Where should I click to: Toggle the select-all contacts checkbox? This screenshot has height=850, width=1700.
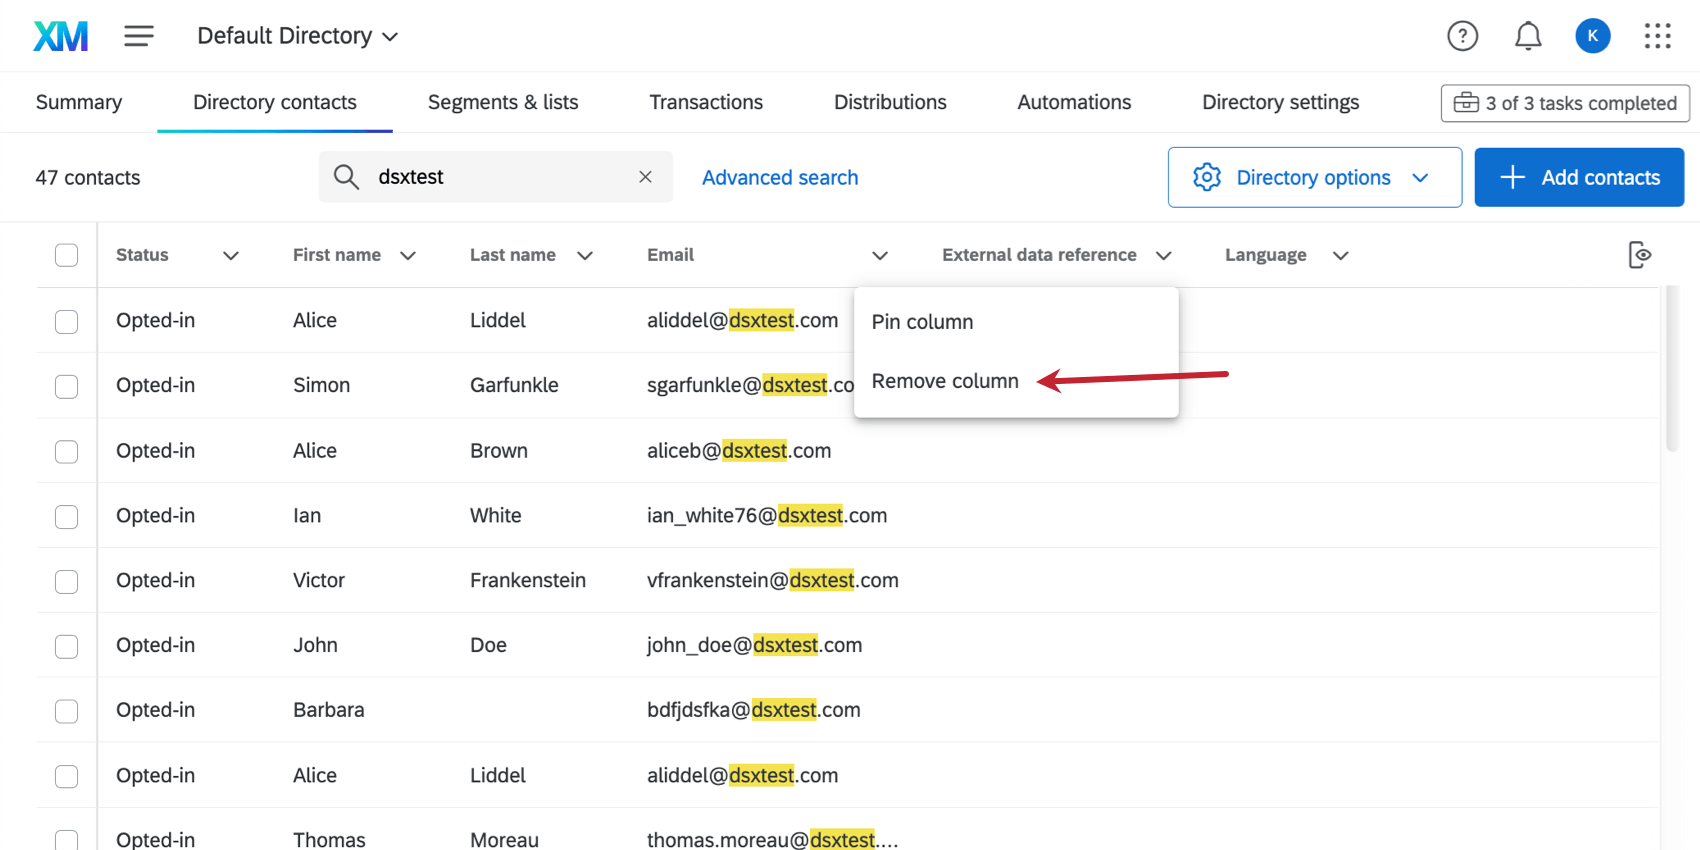[67, 255]
